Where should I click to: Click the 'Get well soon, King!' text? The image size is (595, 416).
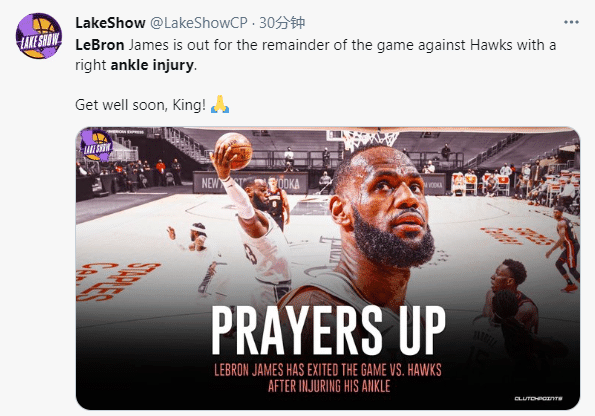pos(140,105)
